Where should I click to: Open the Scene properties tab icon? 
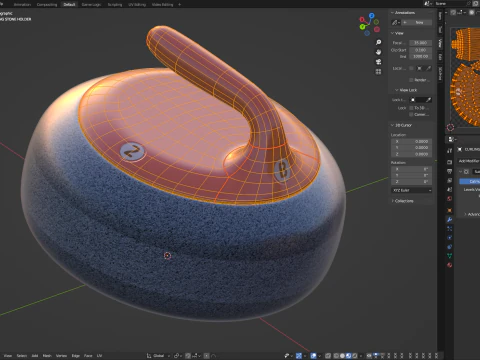click(449, 189)
